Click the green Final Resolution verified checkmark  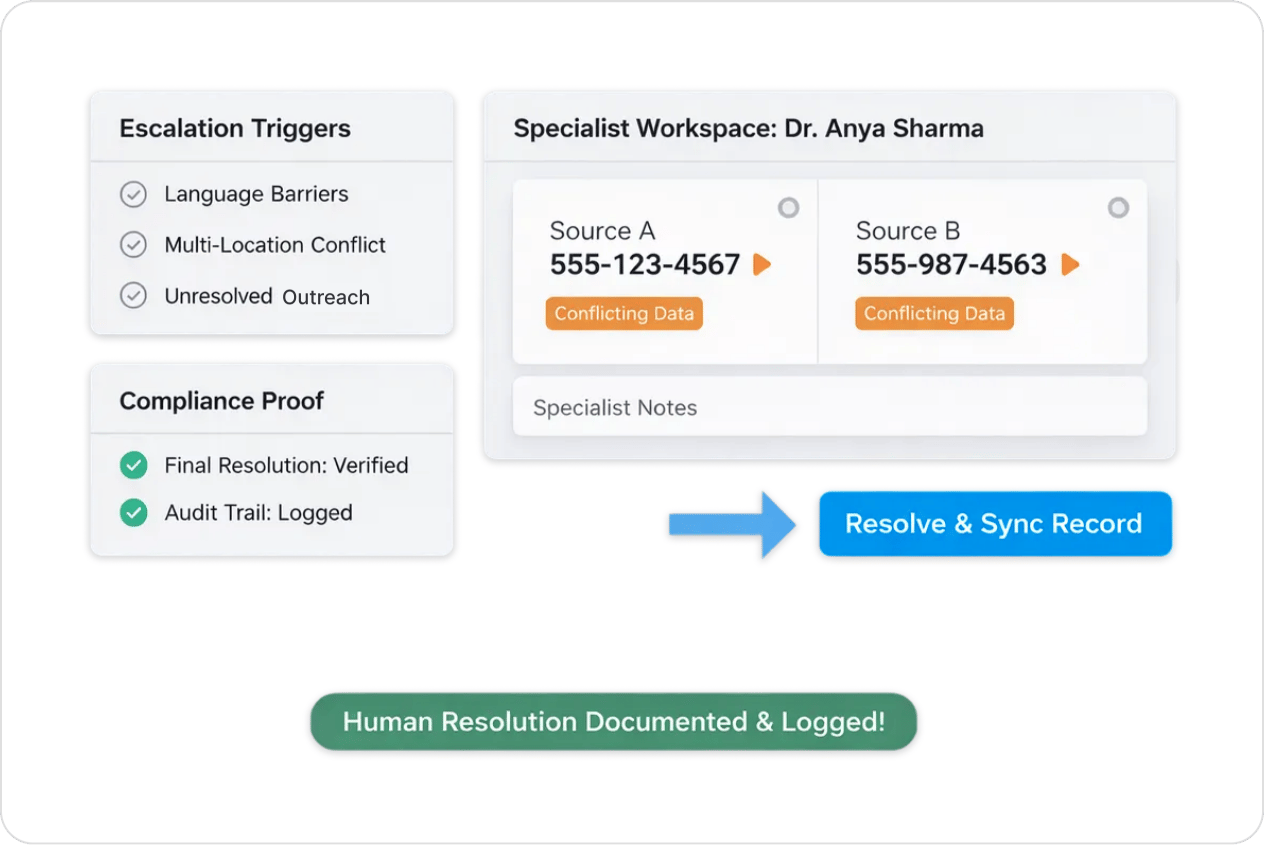pos(133,465)
